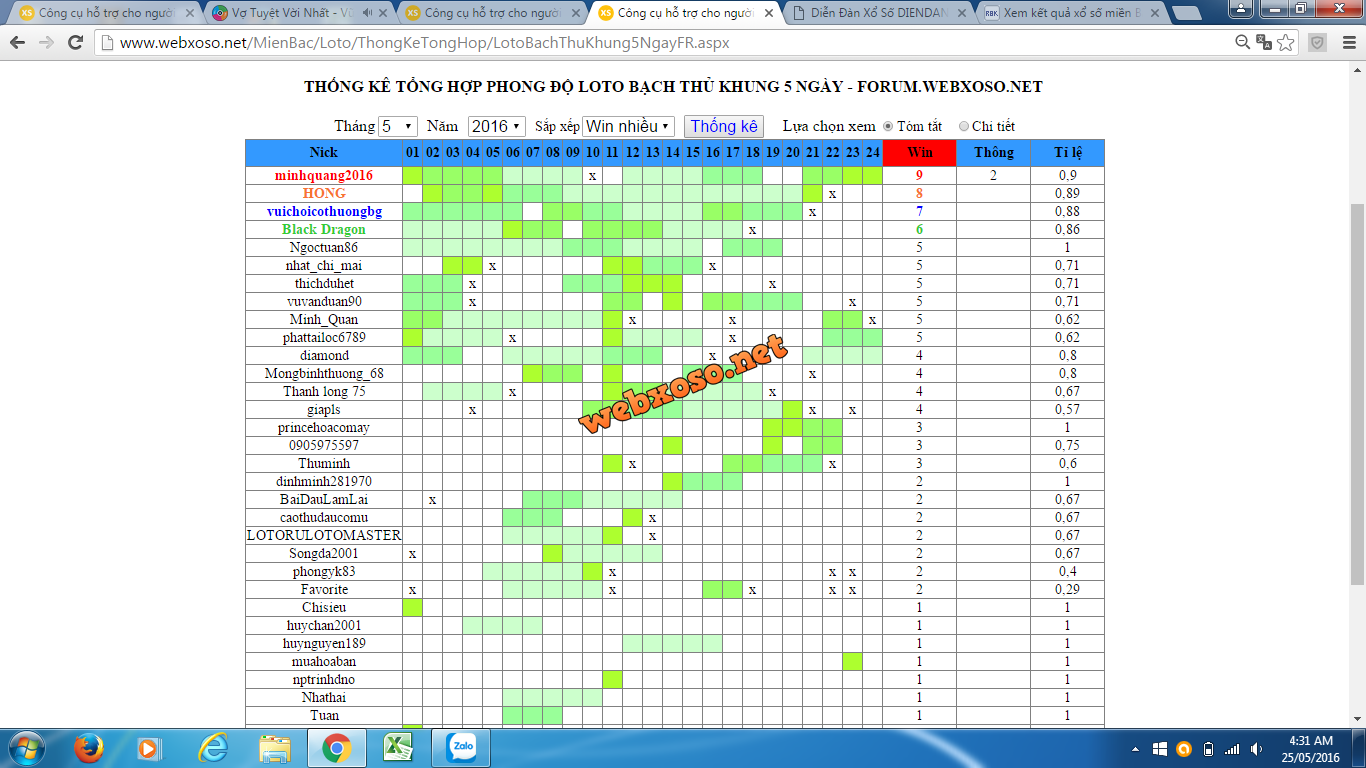
Task: Open the Chrome hamburger menu
Action: pos(1348,43)
